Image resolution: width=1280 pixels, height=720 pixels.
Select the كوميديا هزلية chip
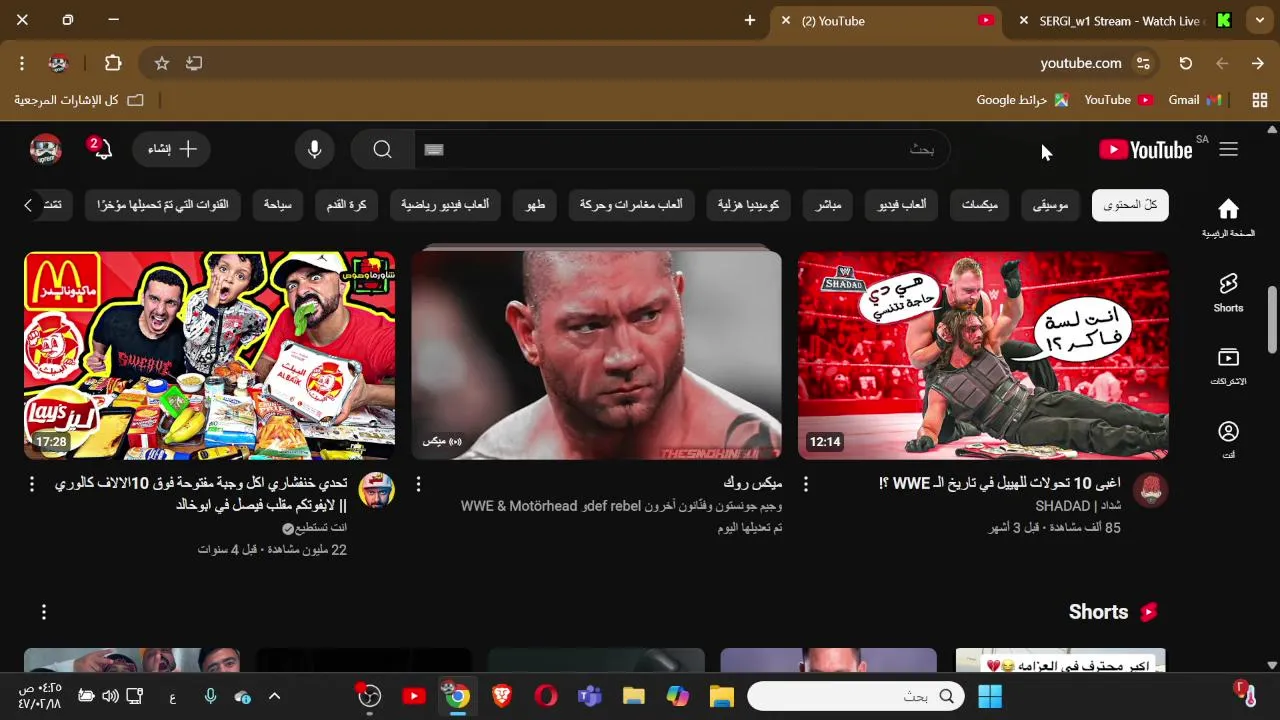pyautogui.click(x=748, y=205)
